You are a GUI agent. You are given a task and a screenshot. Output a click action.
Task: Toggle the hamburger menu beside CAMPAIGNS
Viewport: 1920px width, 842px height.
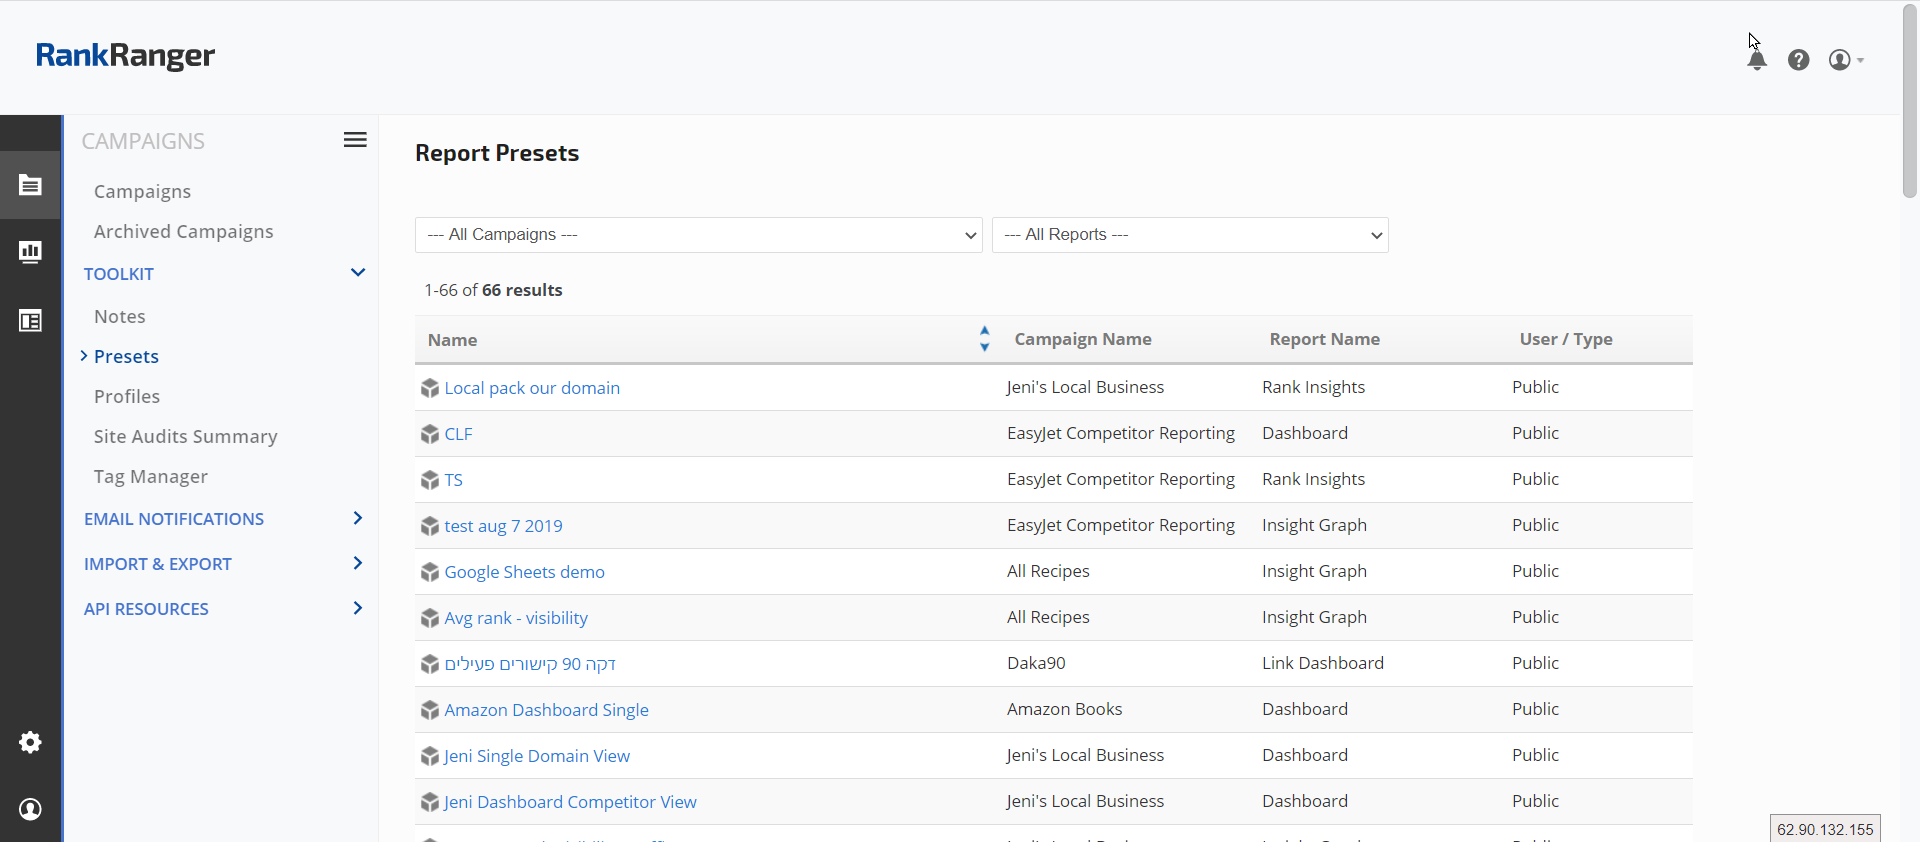(355, 140)
